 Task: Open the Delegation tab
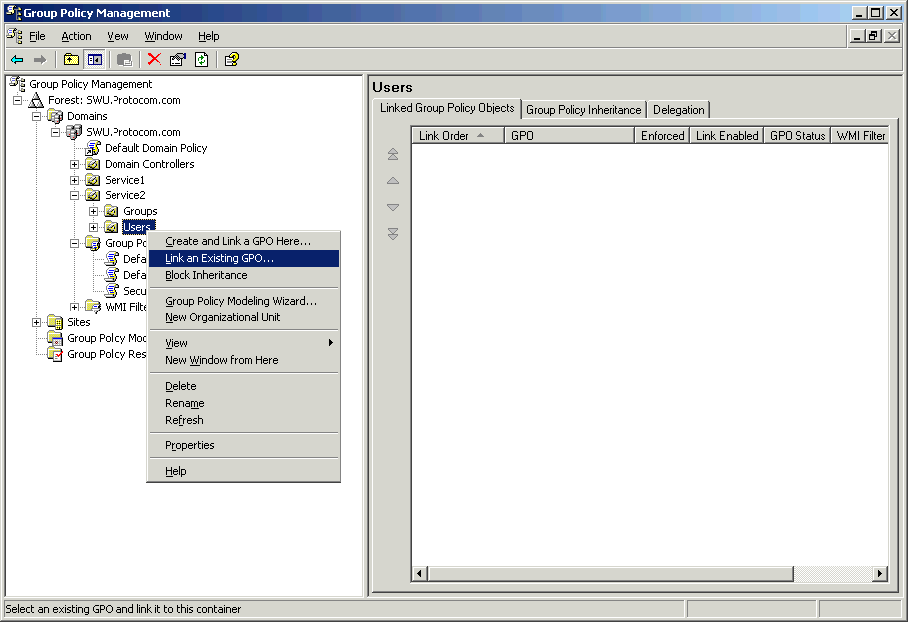tap(678, 110)
